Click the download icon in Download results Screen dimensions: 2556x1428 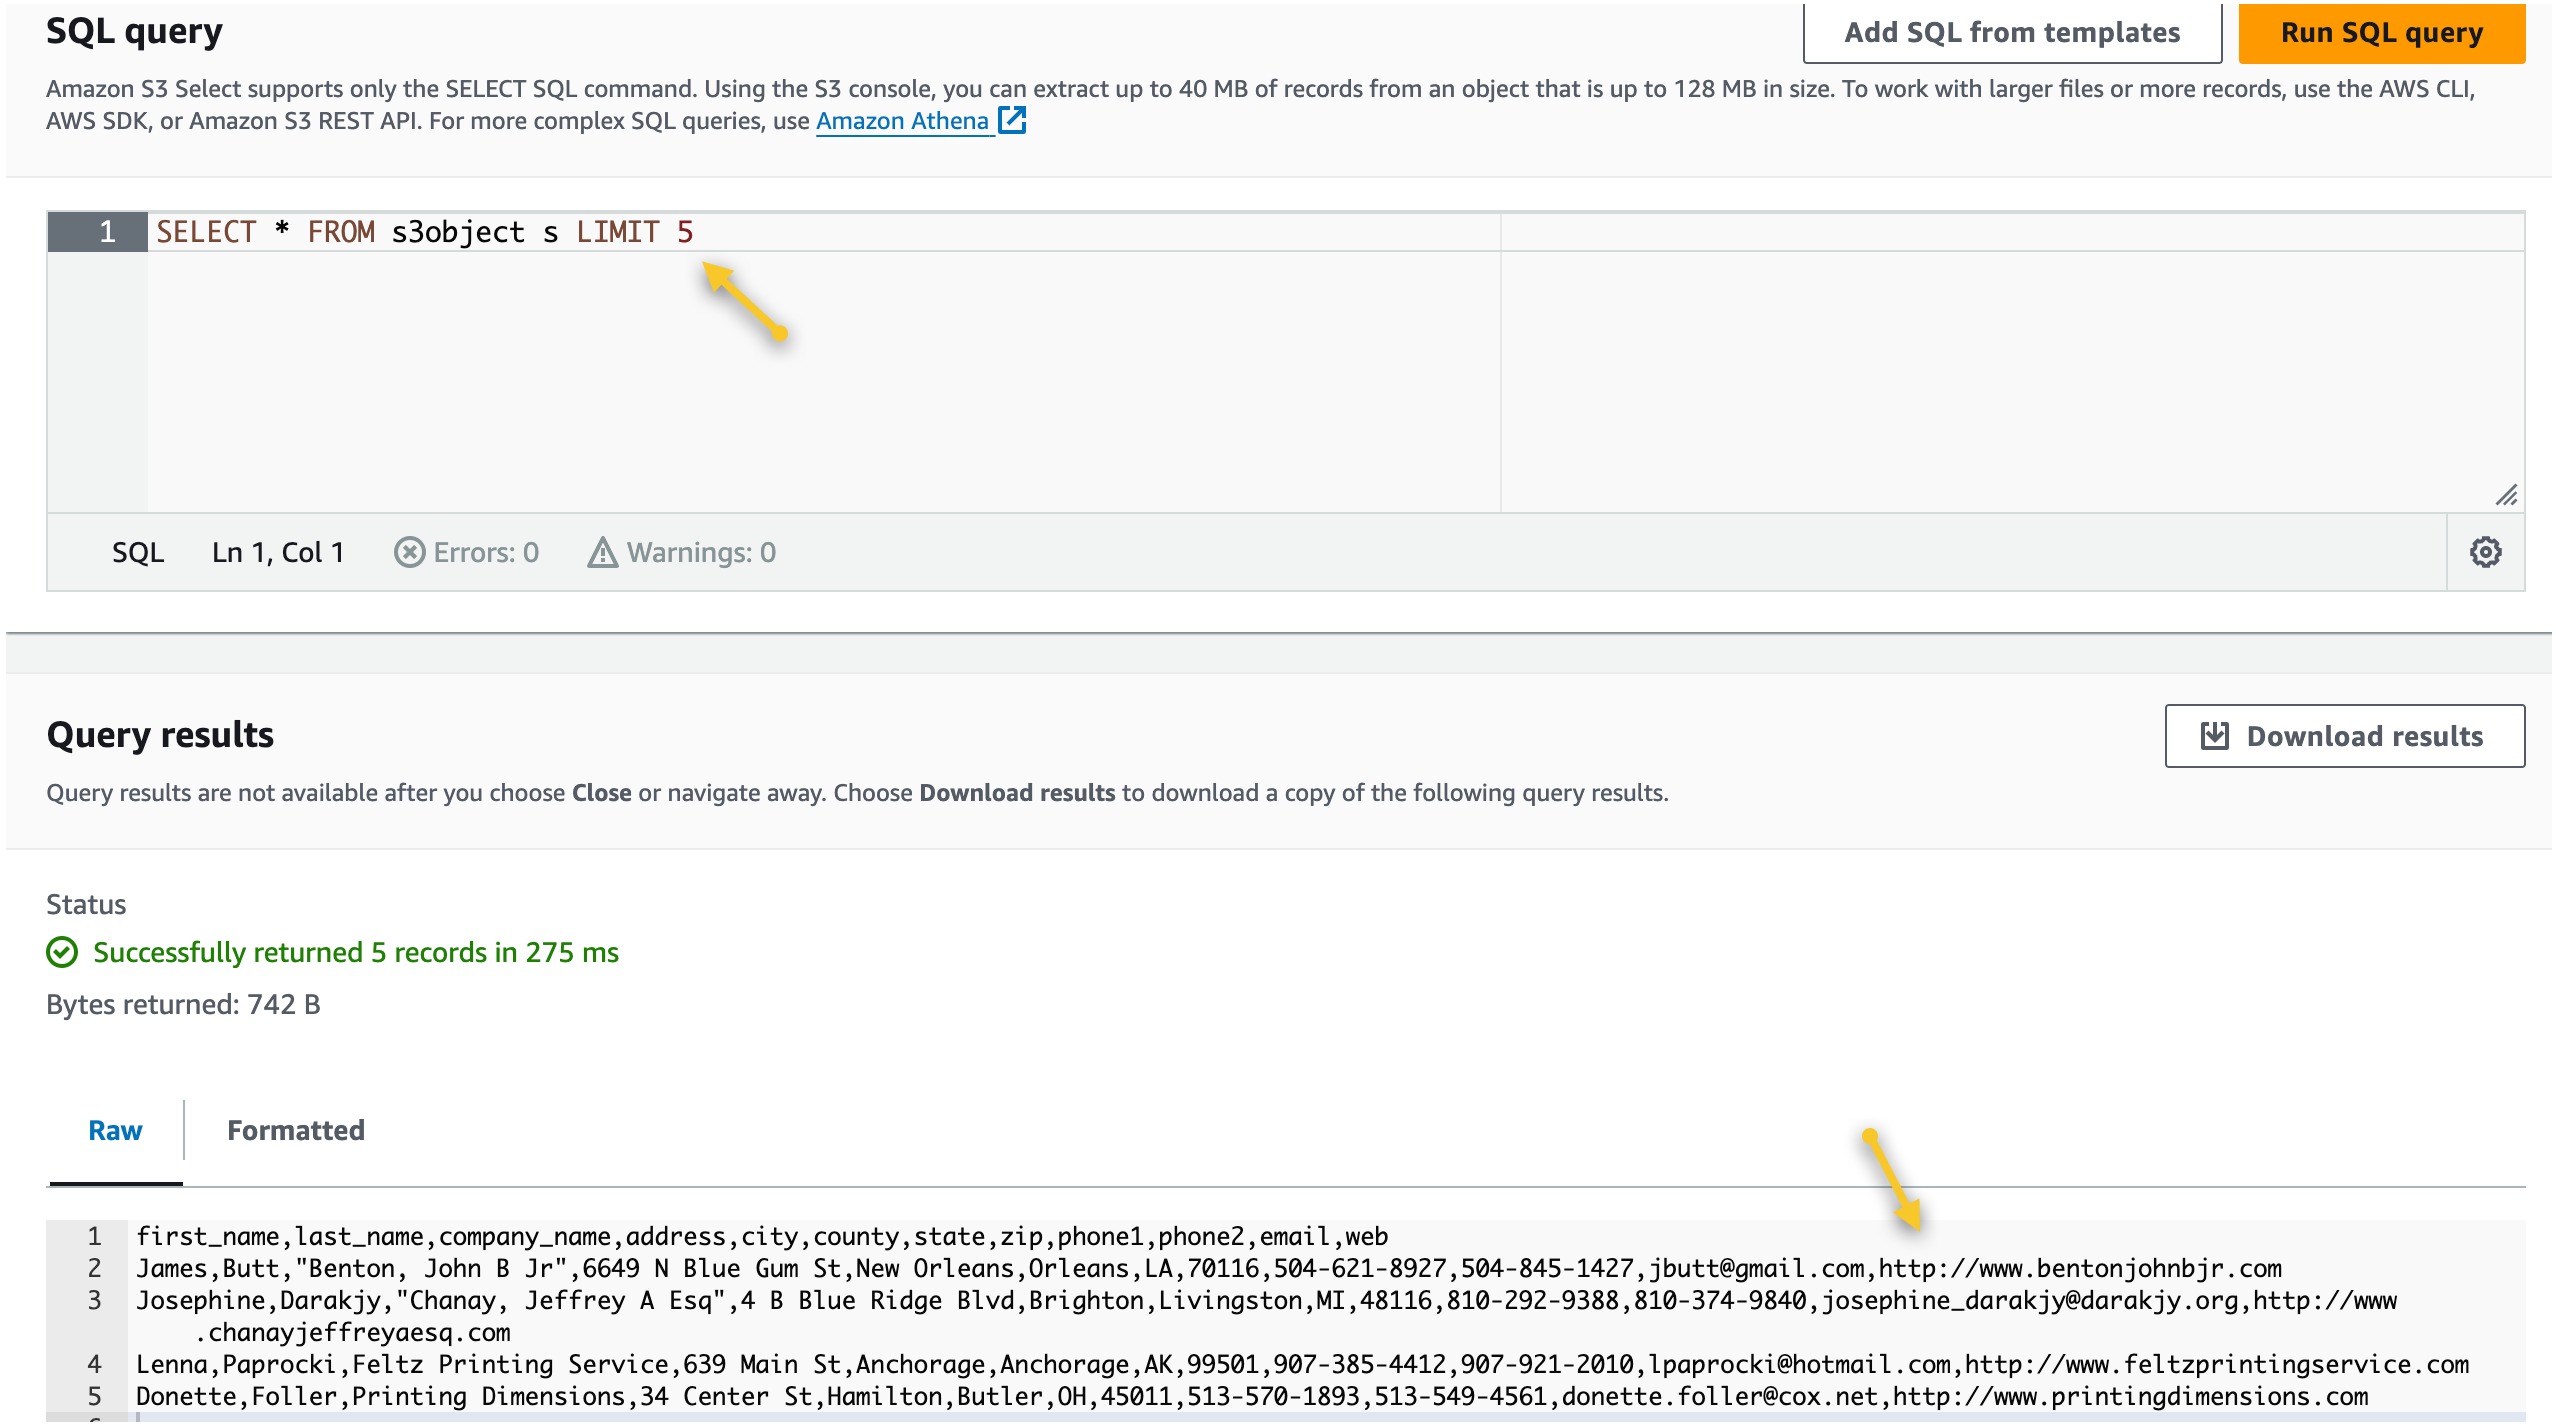tap(2215, 736)
